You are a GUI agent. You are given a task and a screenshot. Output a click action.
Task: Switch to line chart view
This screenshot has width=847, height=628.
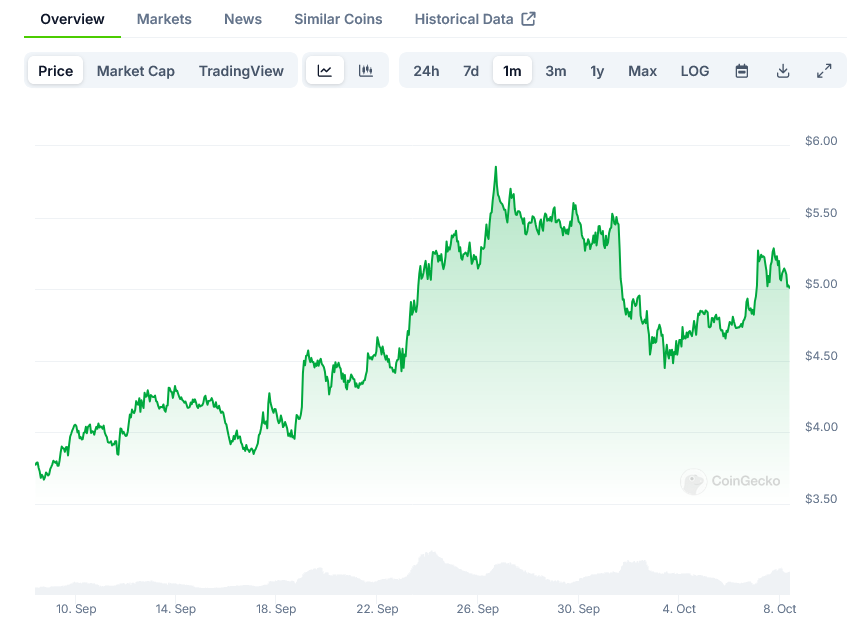325,71
